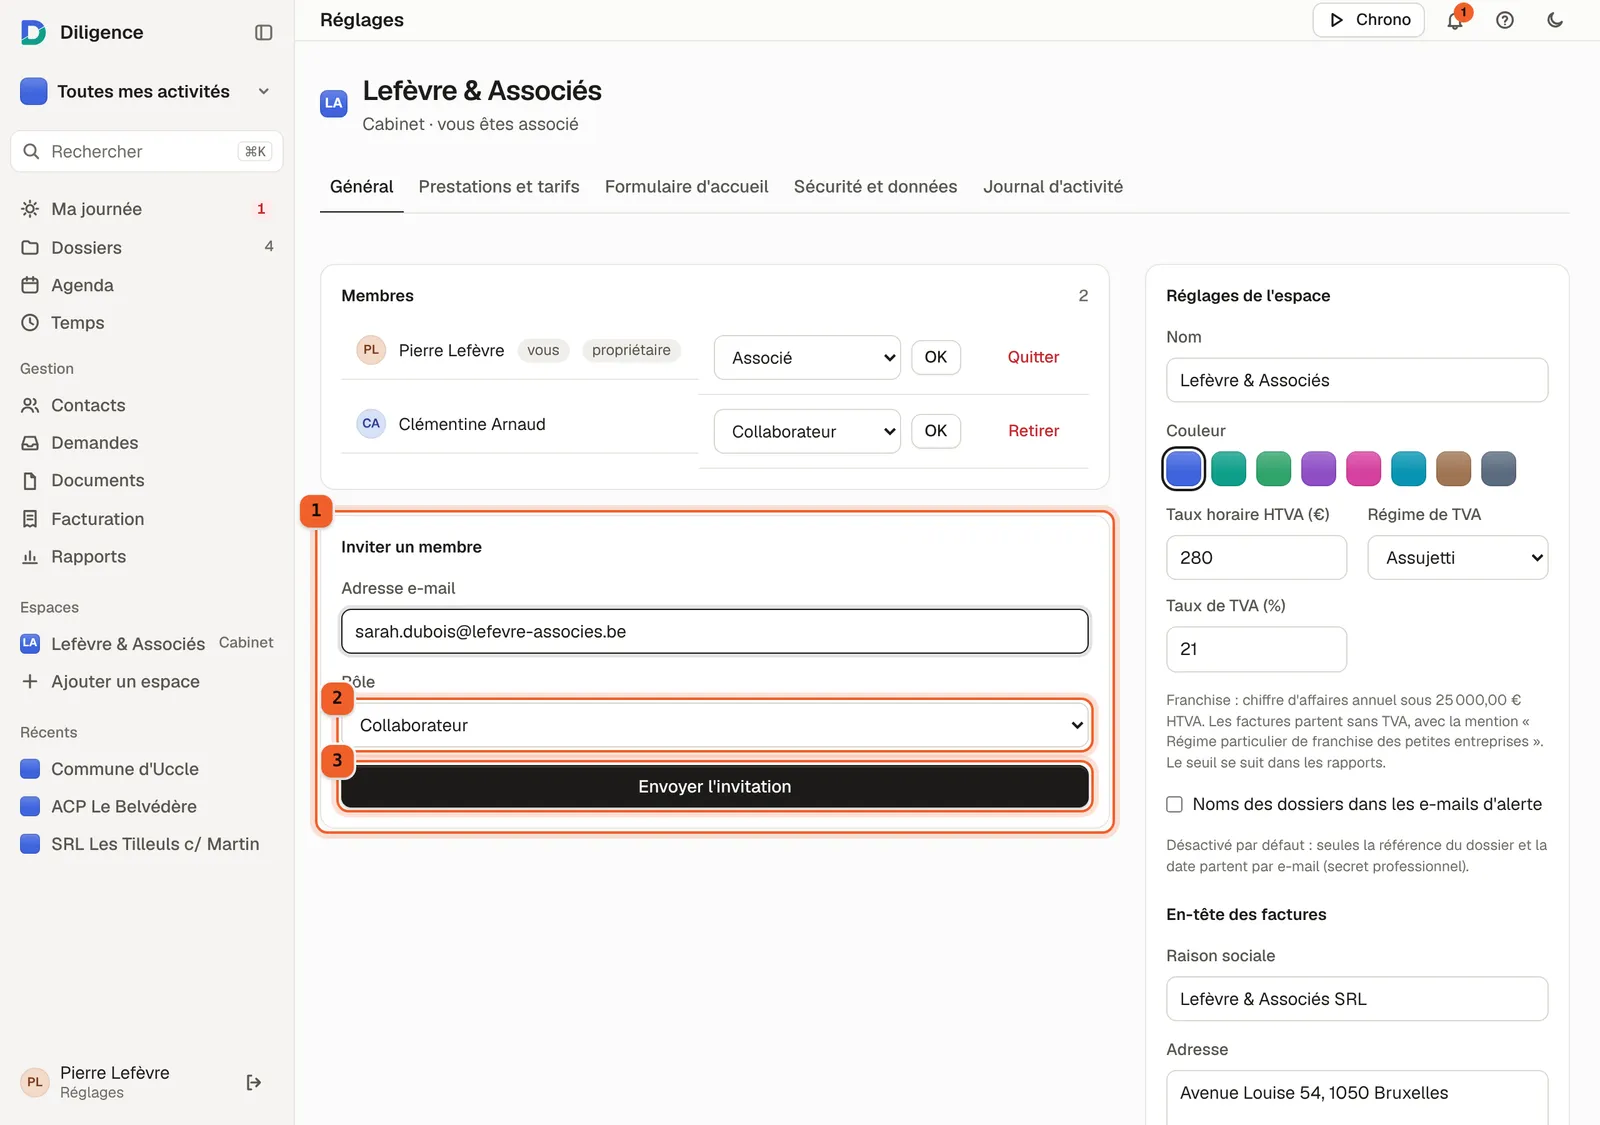The height and width of the screenshot is (1125, 1600).
Task: Open Clémentine Arnaud's role dropdown (Collaborateur)
Action: (807, 431)
